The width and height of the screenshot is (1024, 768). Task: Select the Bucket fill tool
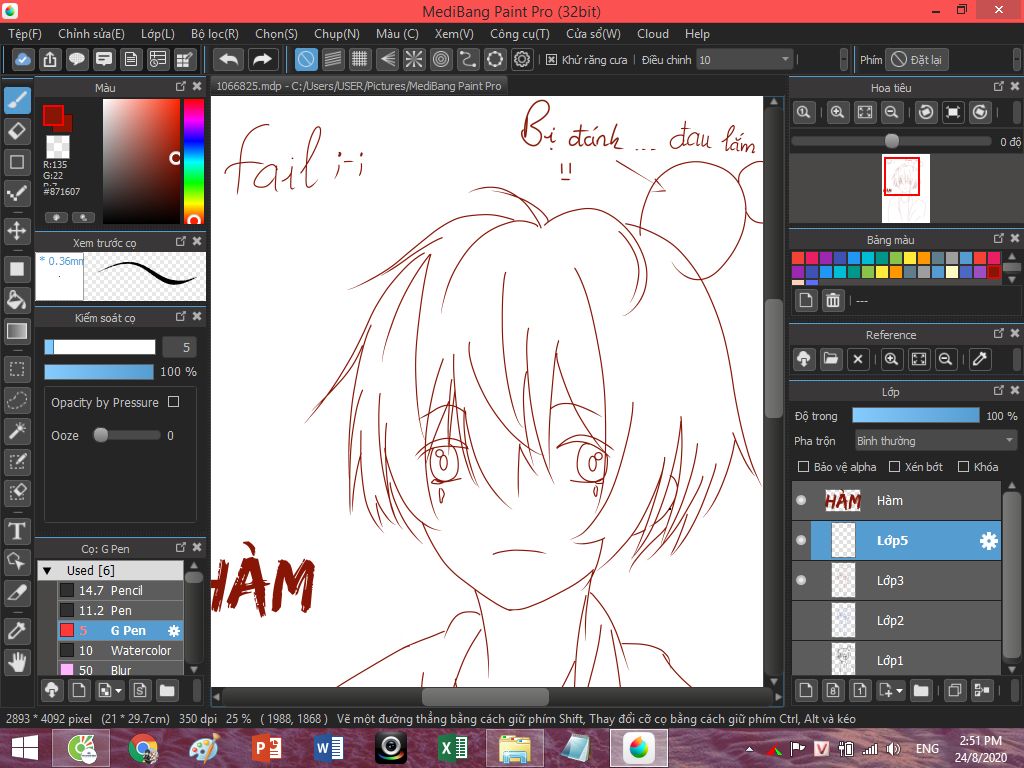click(17, 300)
